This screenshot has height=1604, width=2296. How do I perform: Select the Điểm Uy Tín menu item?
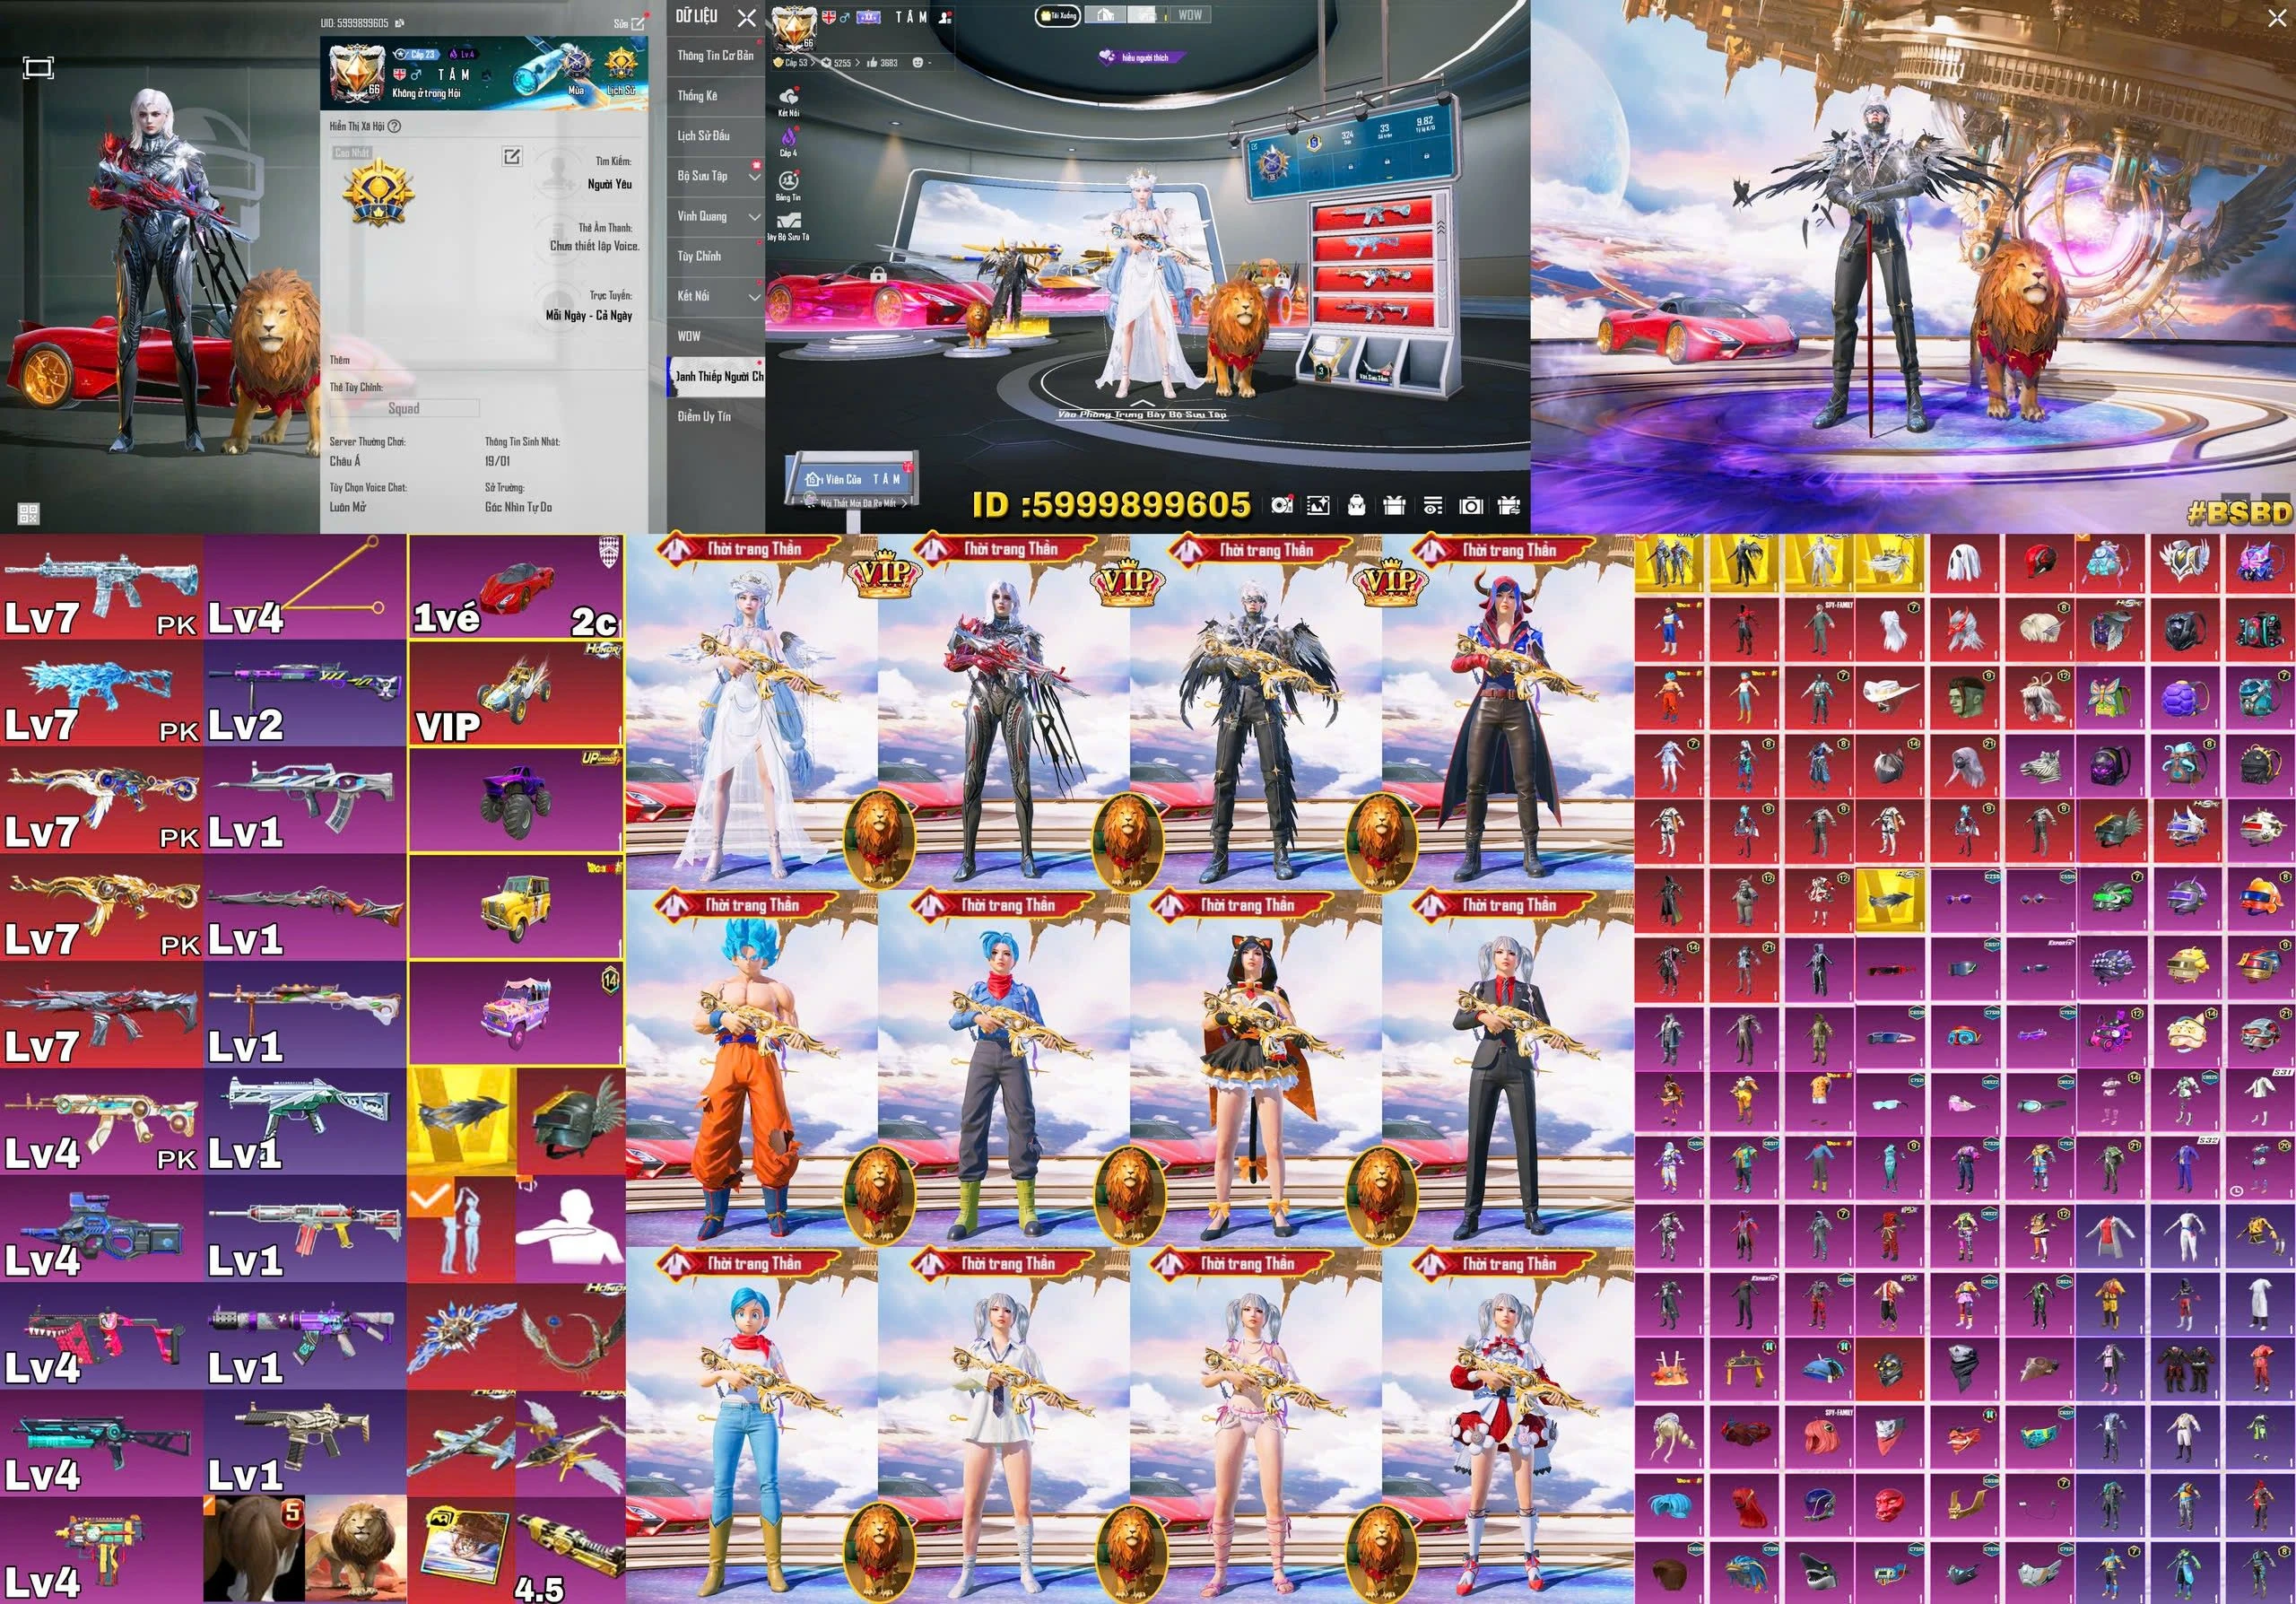[x=715, y=417]
